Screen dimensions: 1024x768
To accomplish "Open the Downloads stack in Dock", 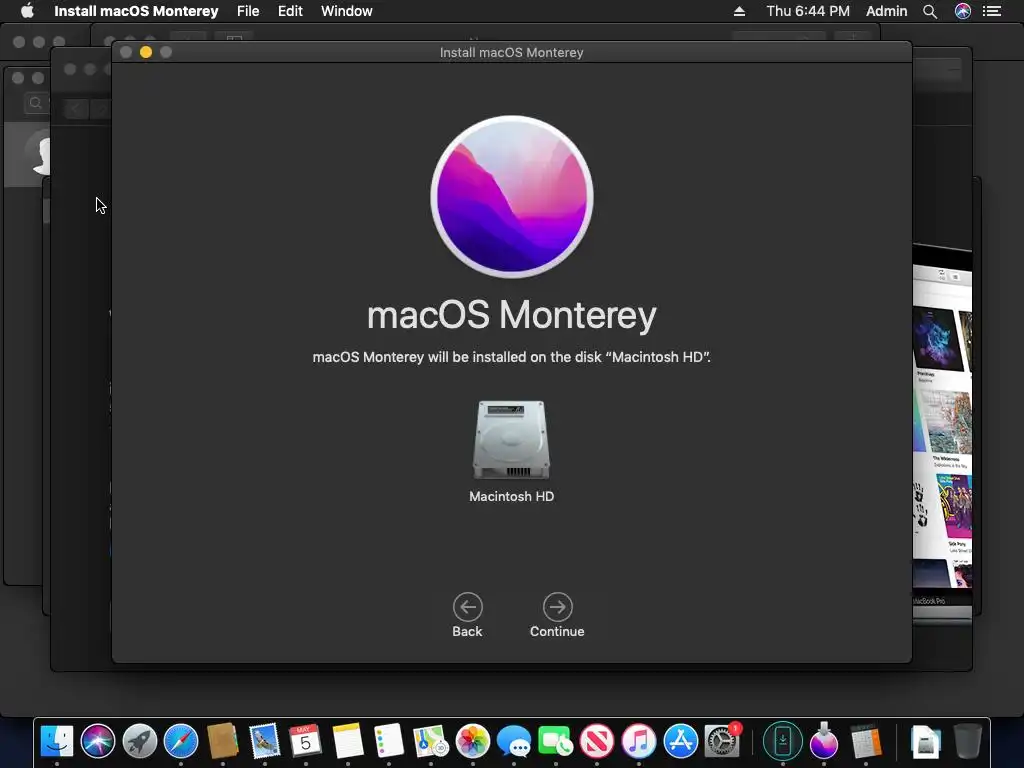I will click(925, 743).
